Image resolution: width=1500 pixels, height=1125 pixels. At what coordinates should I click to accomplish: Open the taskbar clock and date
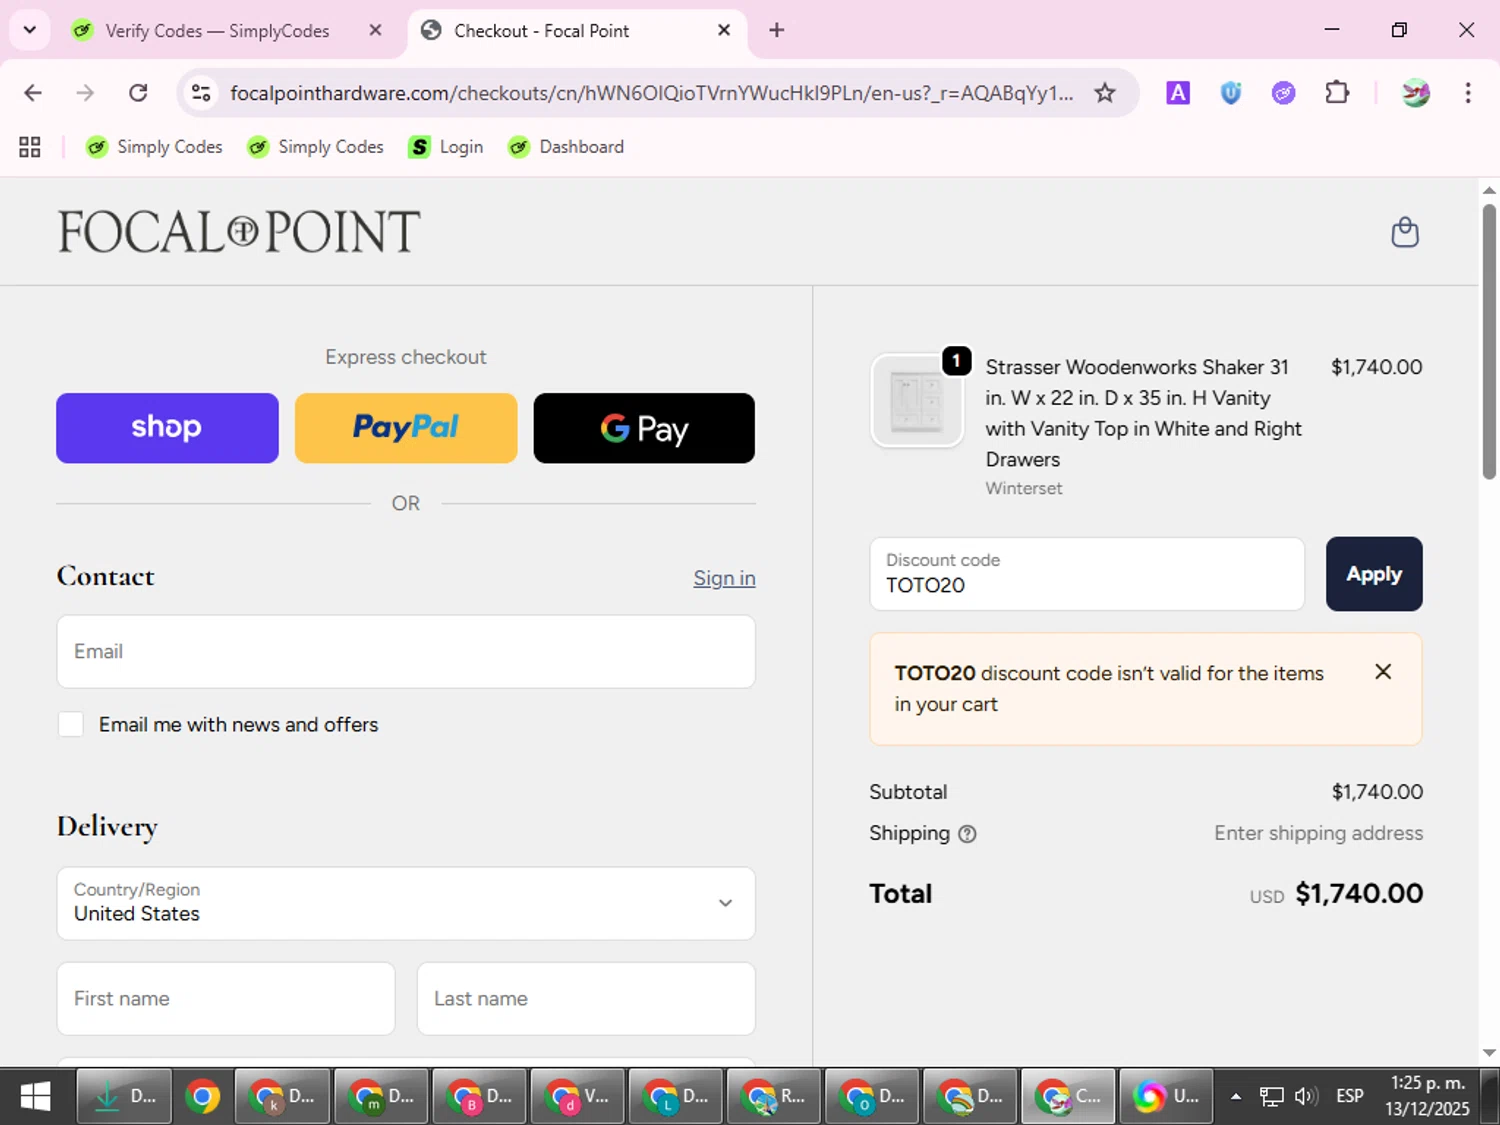(x=1427, y=1096)
